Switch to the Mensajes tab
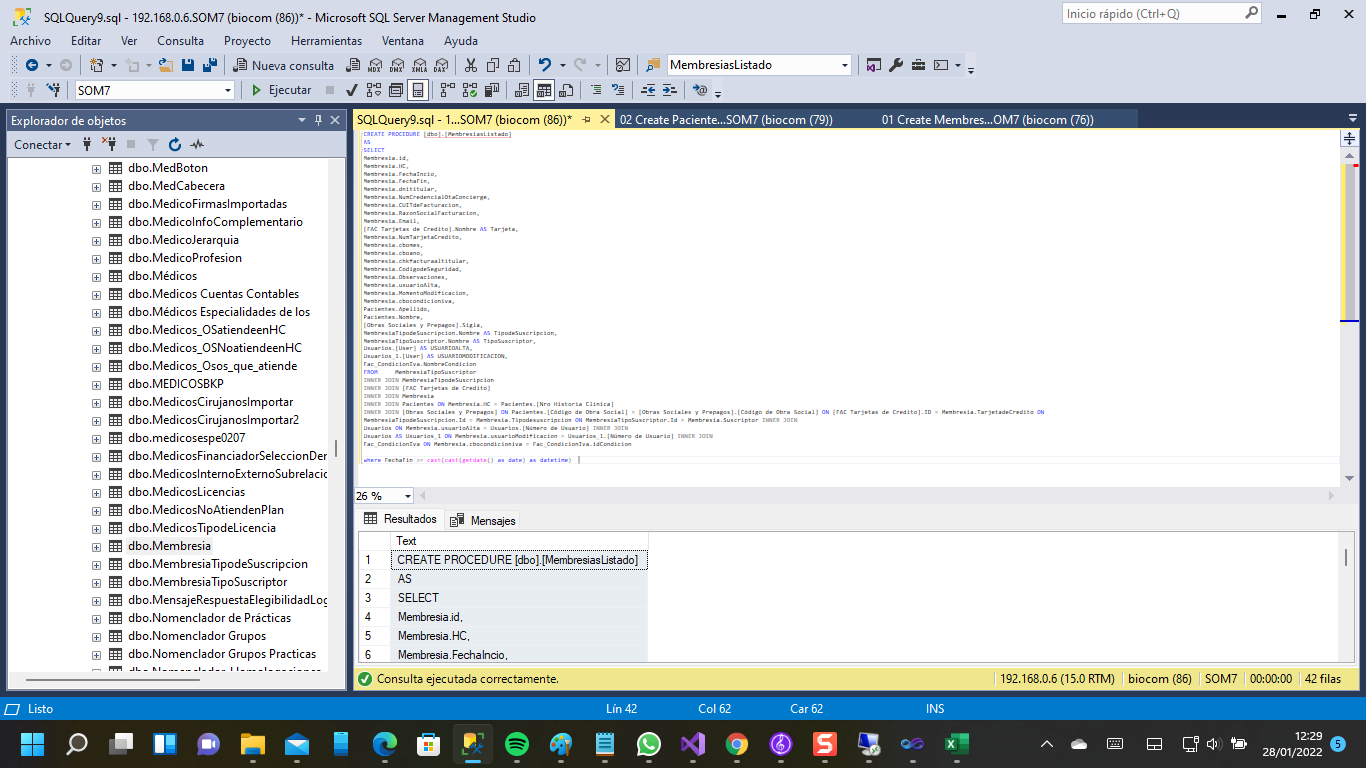This screenshot has height=768, width=1366. [484, 520]
